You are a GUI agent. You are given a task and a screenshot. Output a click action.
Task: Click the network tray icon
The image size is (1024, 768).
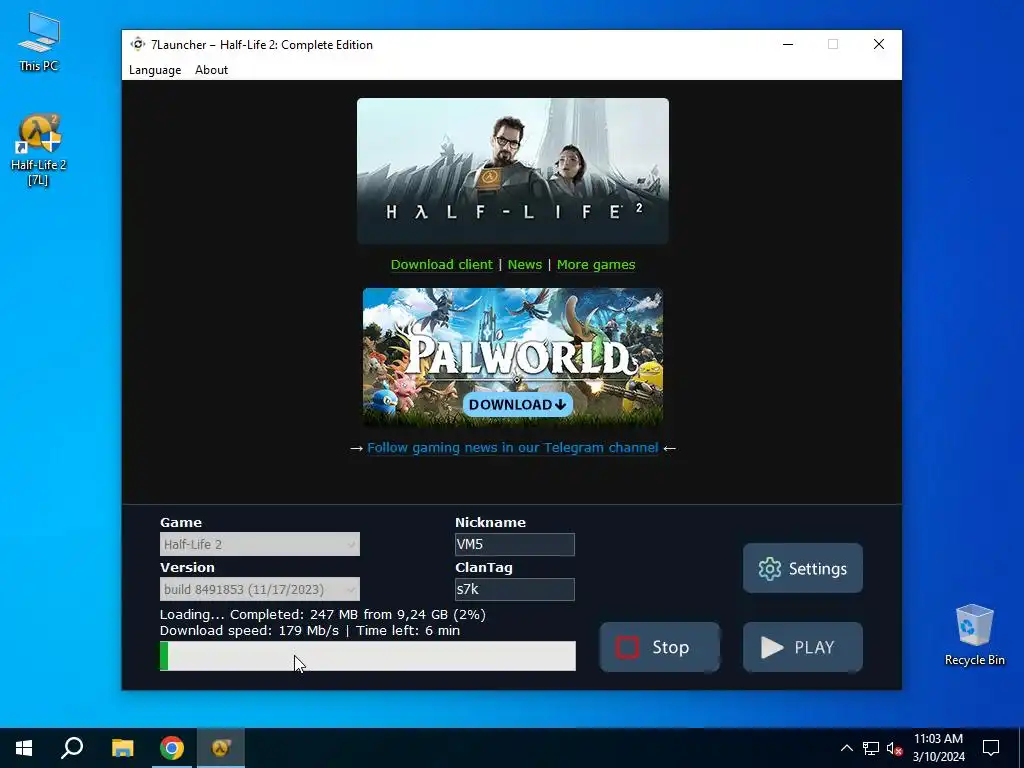tap(871, 748)
